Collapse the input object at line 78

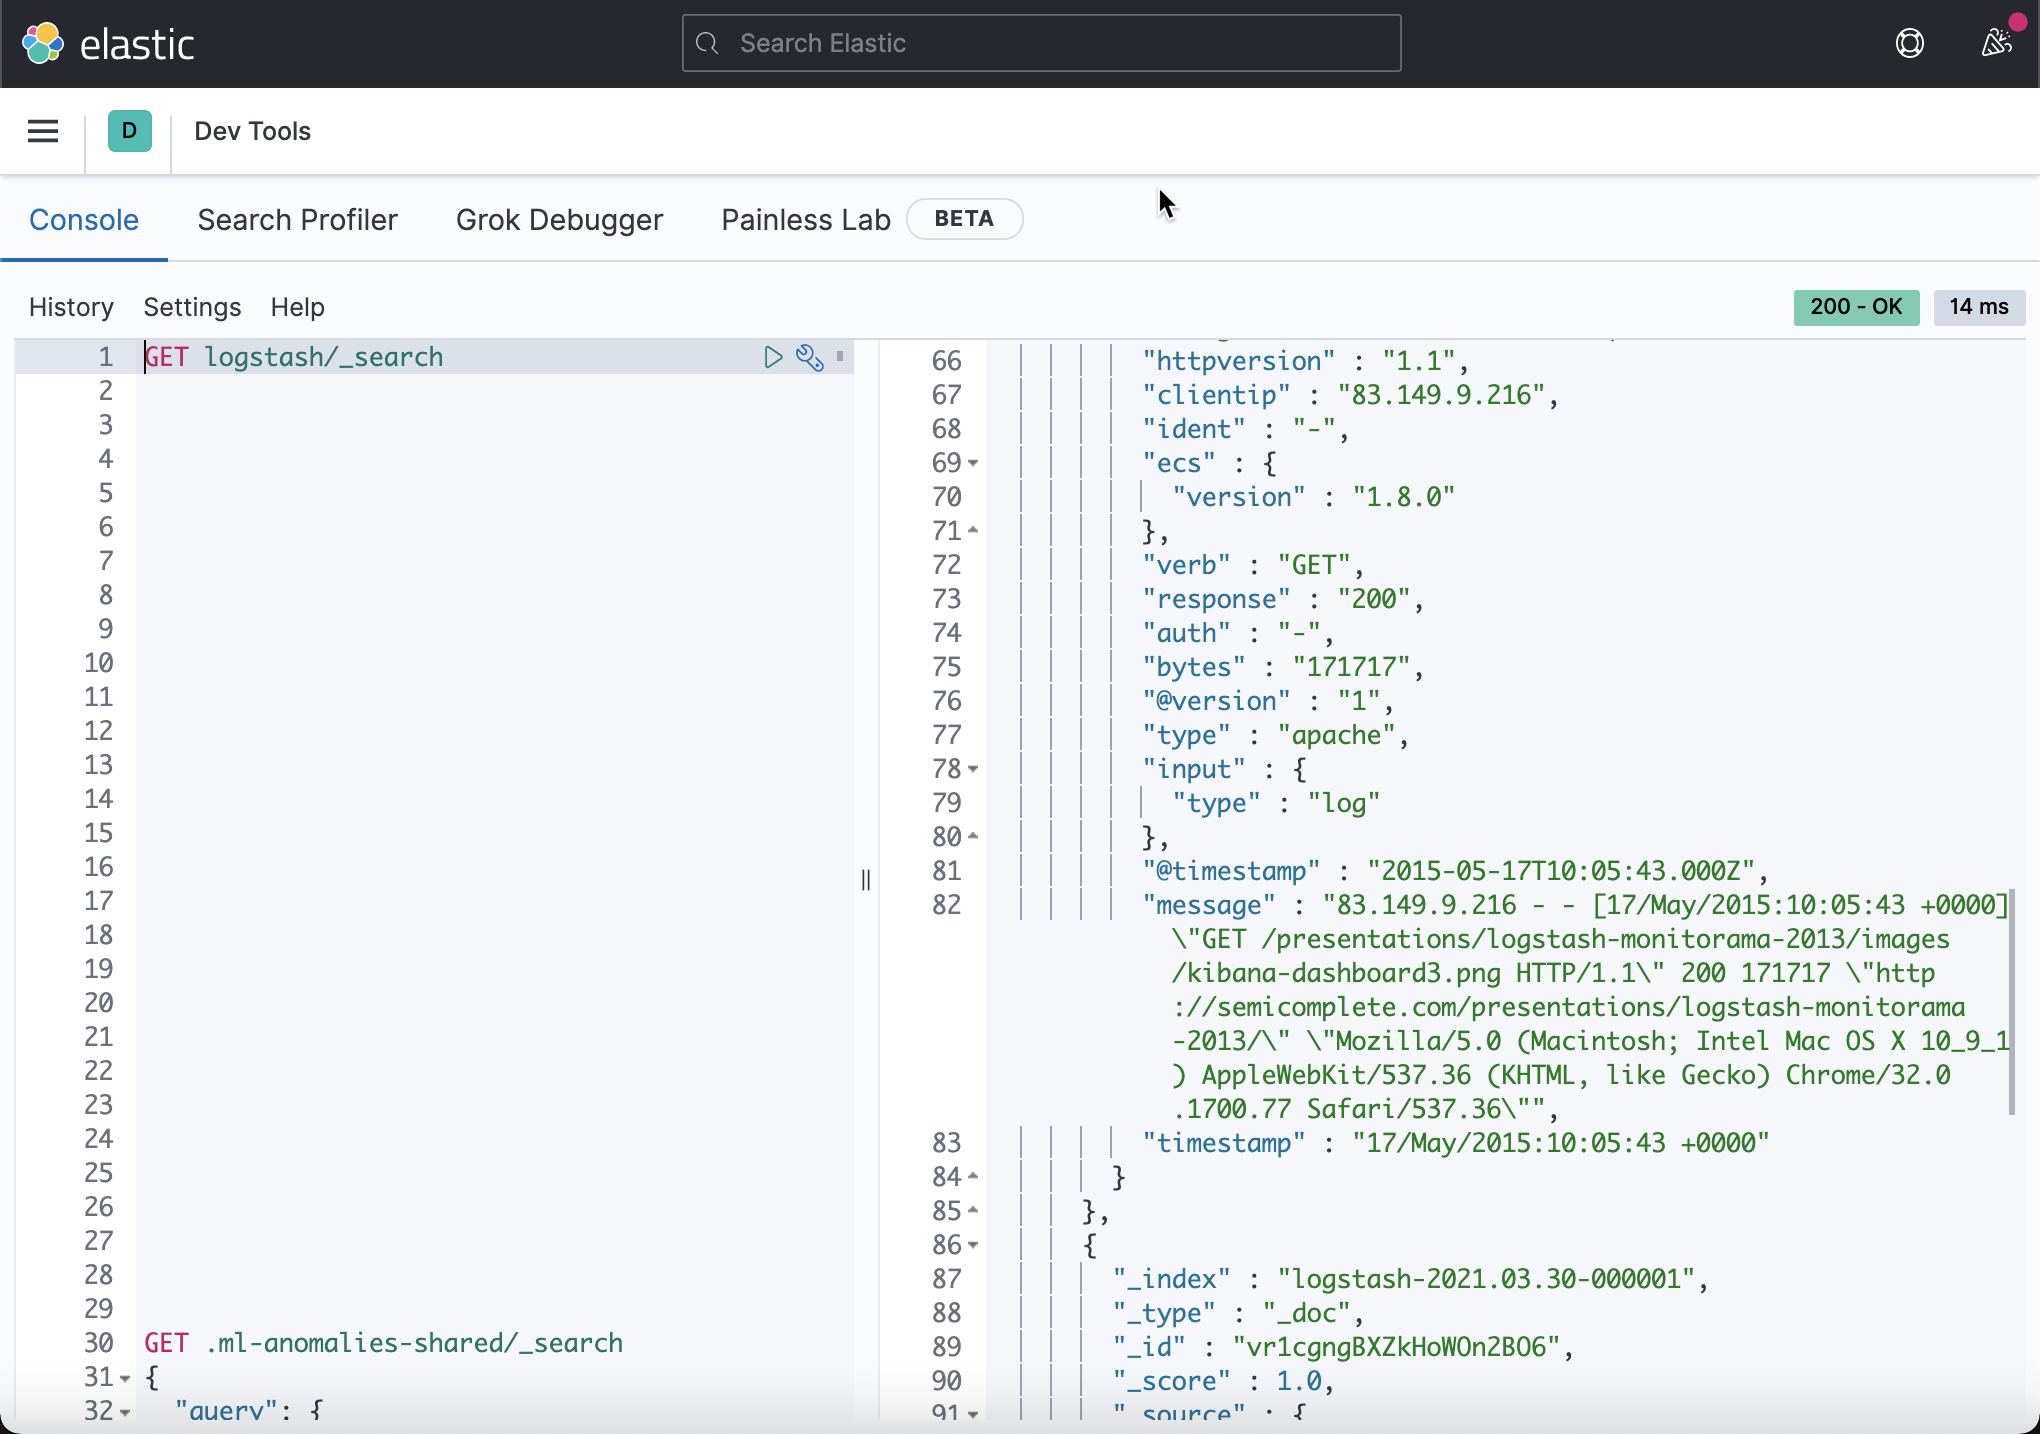click(x=973, y=769)
